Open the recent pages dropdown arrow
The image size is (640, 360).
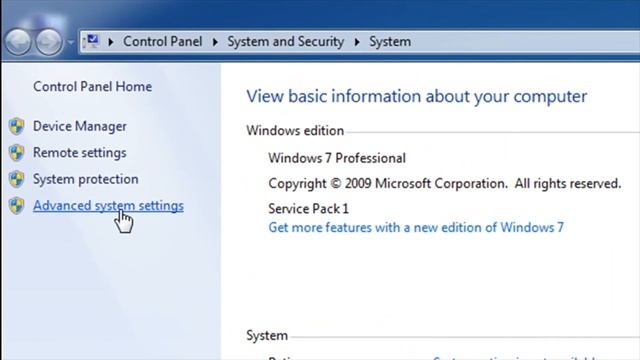(71, 42)
